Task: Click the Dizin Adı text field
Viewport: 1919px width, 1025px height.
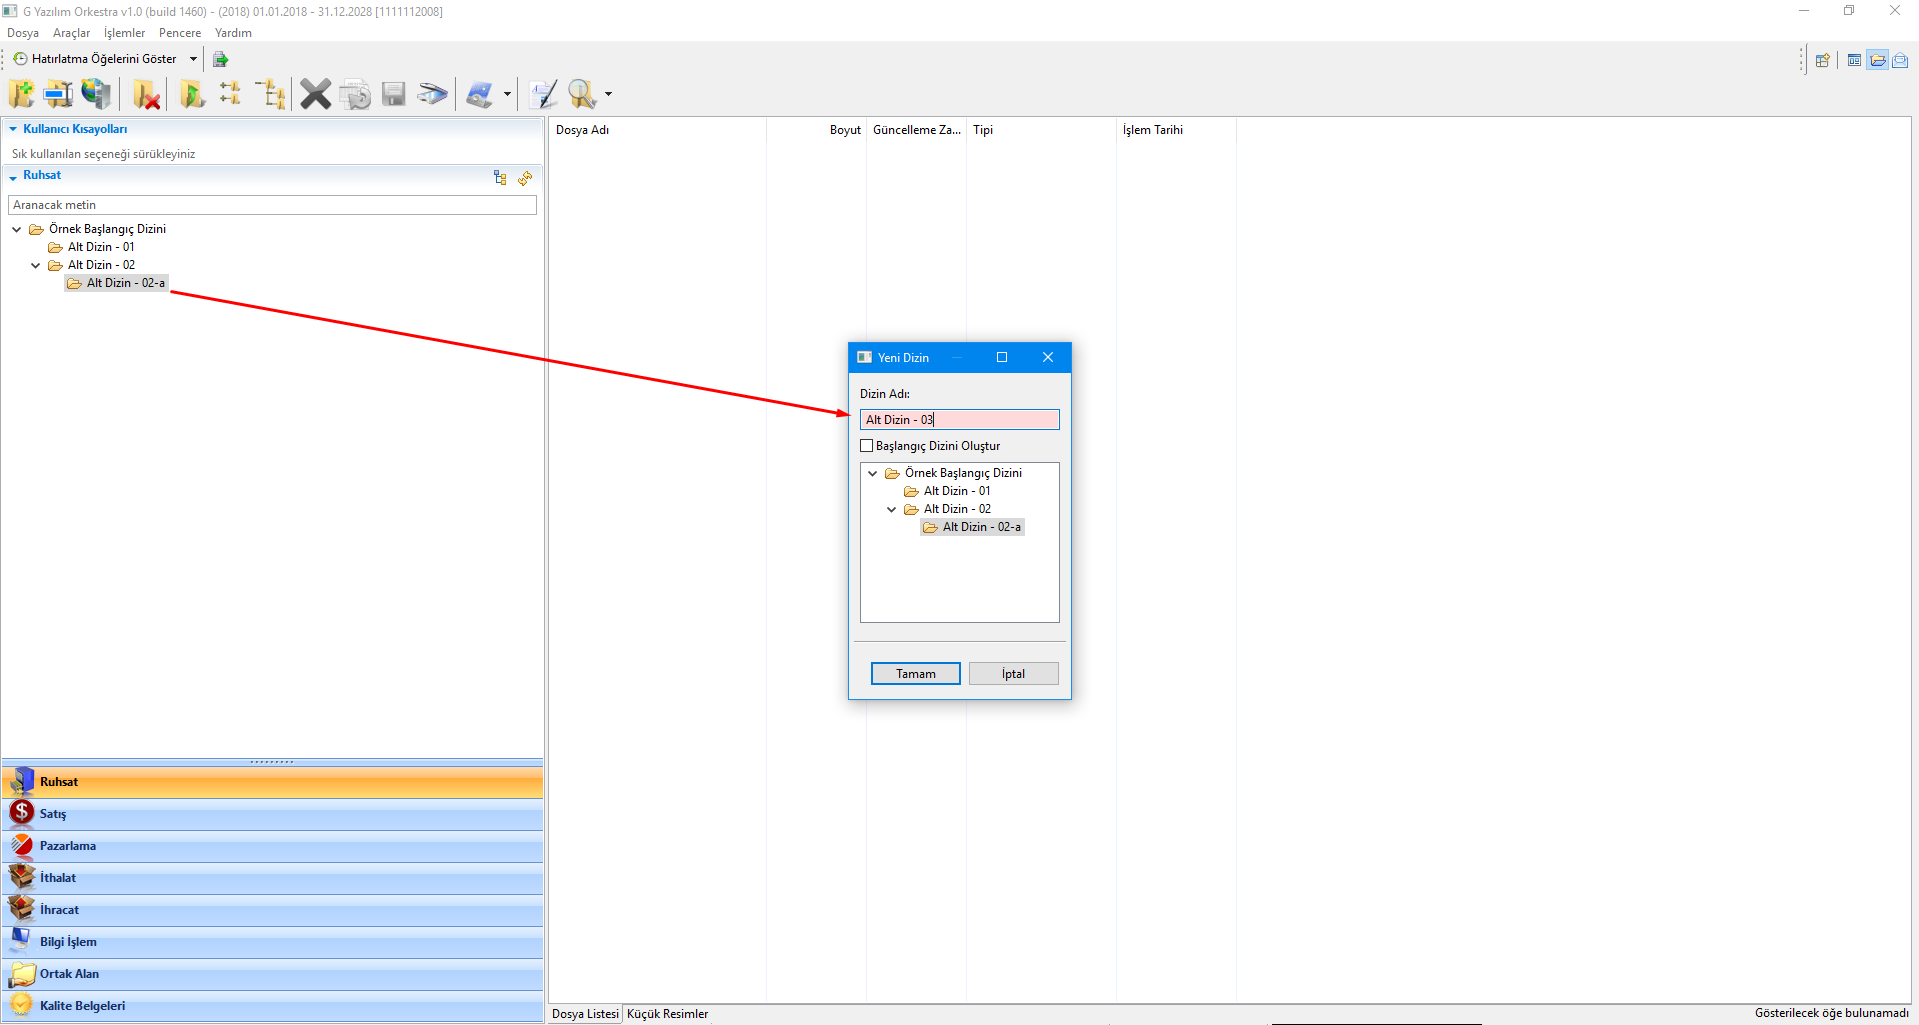Action: 959,420
